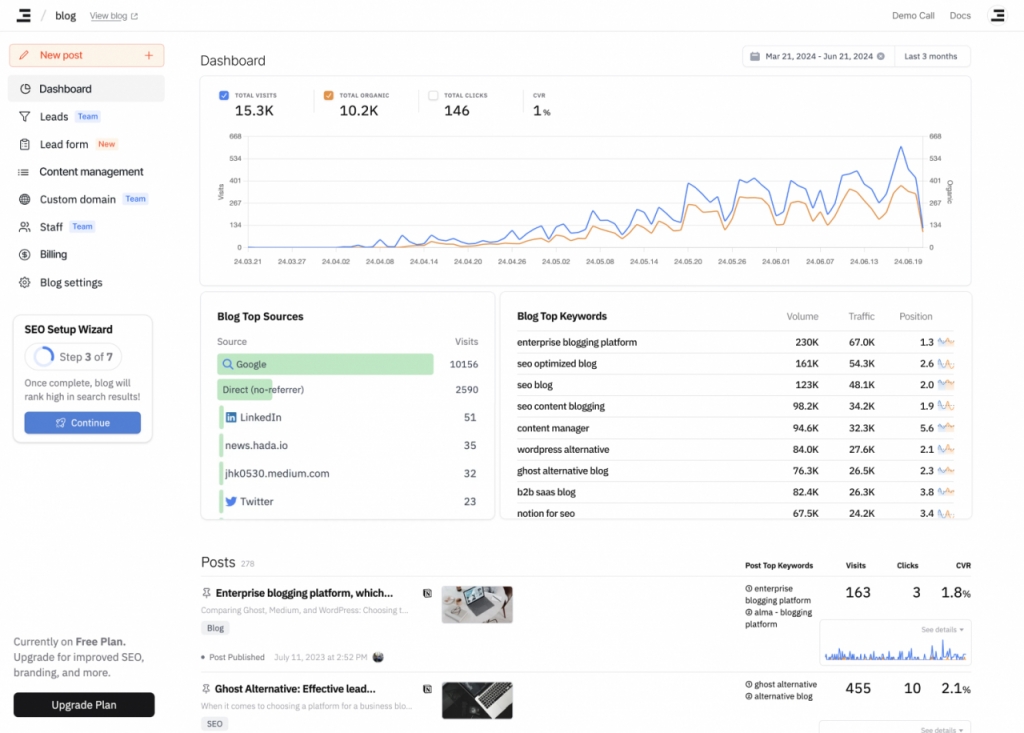Click the logo icon in top-left corner
Image resolution: width=1024 pixels, height=733 pixels.
[x=24, y=15]
